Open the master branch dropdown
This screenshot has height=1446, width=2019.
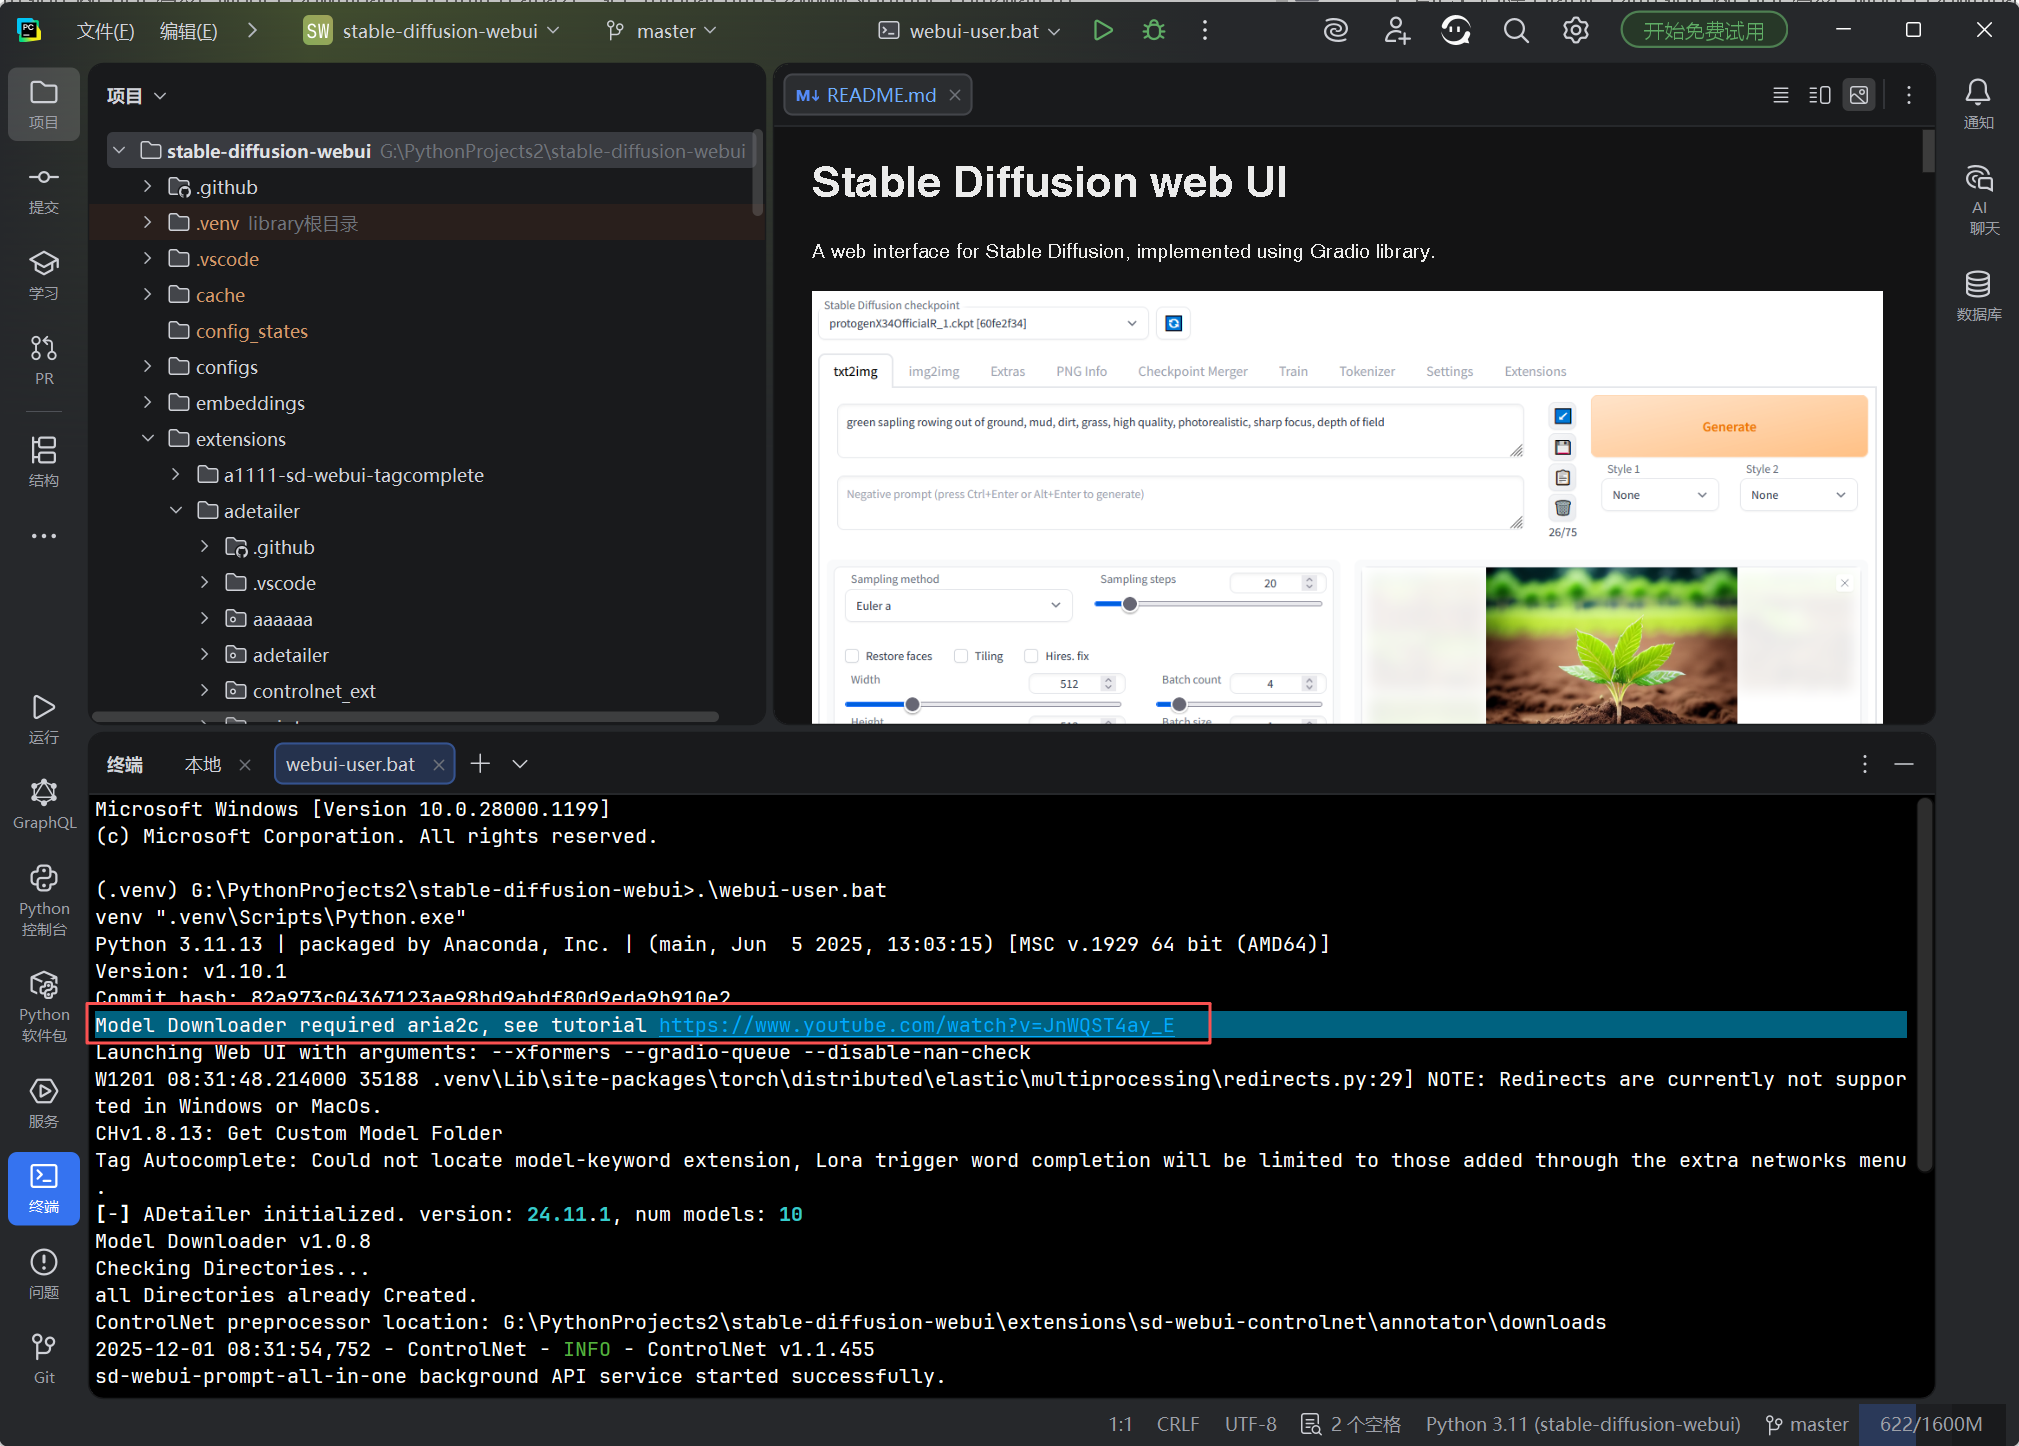click(x=660, y=30)
